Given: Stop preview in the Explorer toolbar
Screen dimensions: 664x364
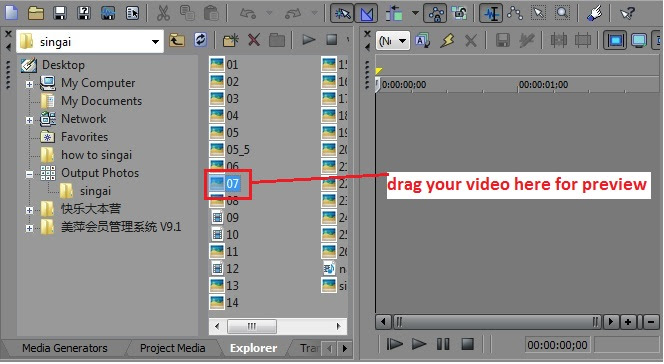Looking at the screenshot, I should (332, 40).
